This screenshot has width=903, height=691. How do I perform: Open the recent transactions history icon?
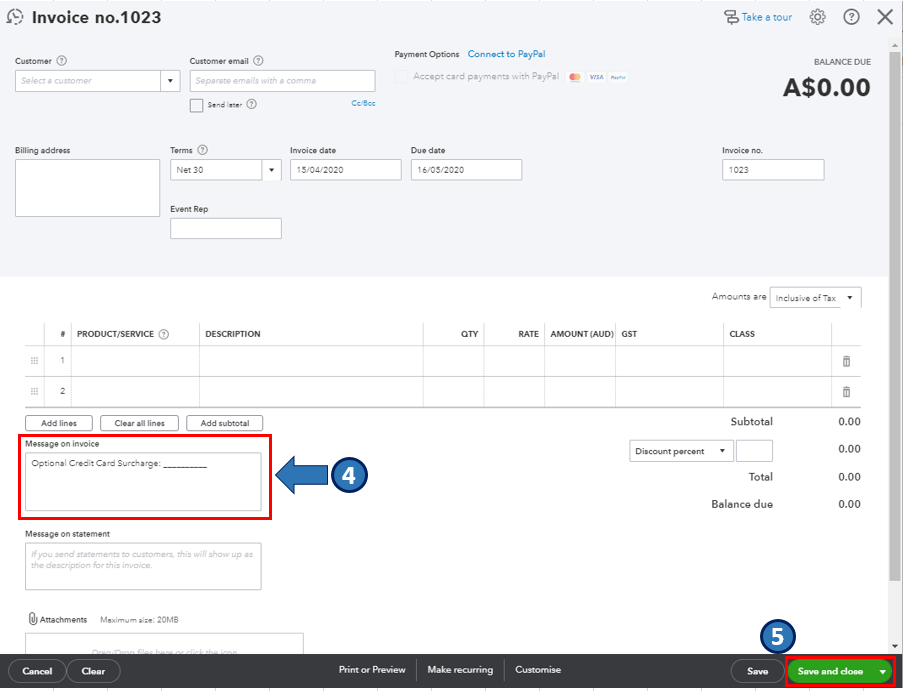(15, 17)
